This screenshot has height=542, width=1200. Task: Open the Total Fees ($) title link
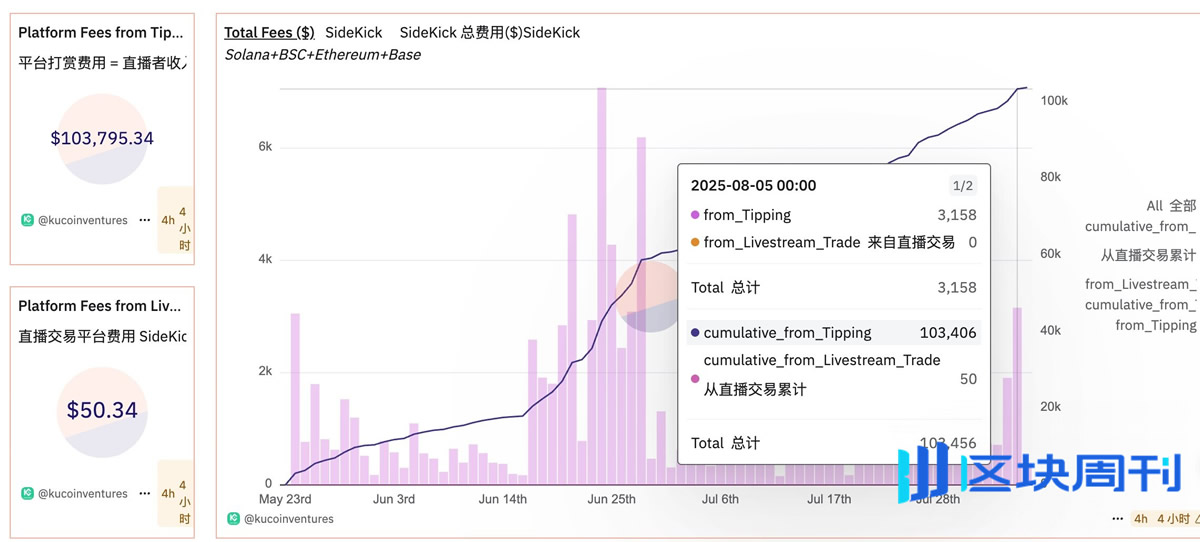[269, 33]
